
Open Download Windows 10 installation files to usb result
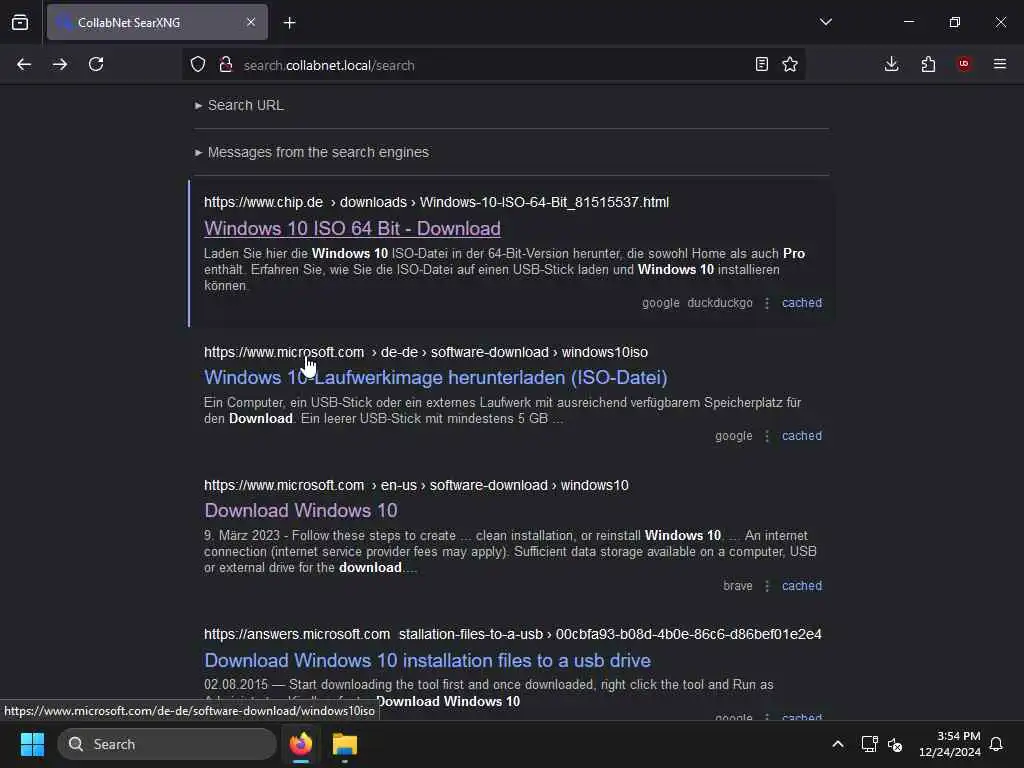428,660
